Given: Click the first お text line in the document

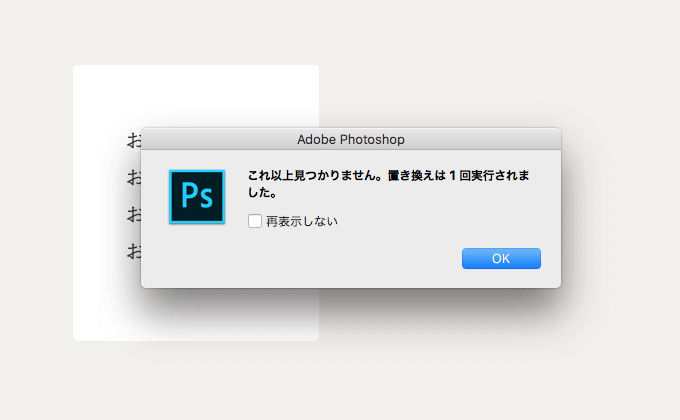Looking at the screenshot, I should point(134,140).
